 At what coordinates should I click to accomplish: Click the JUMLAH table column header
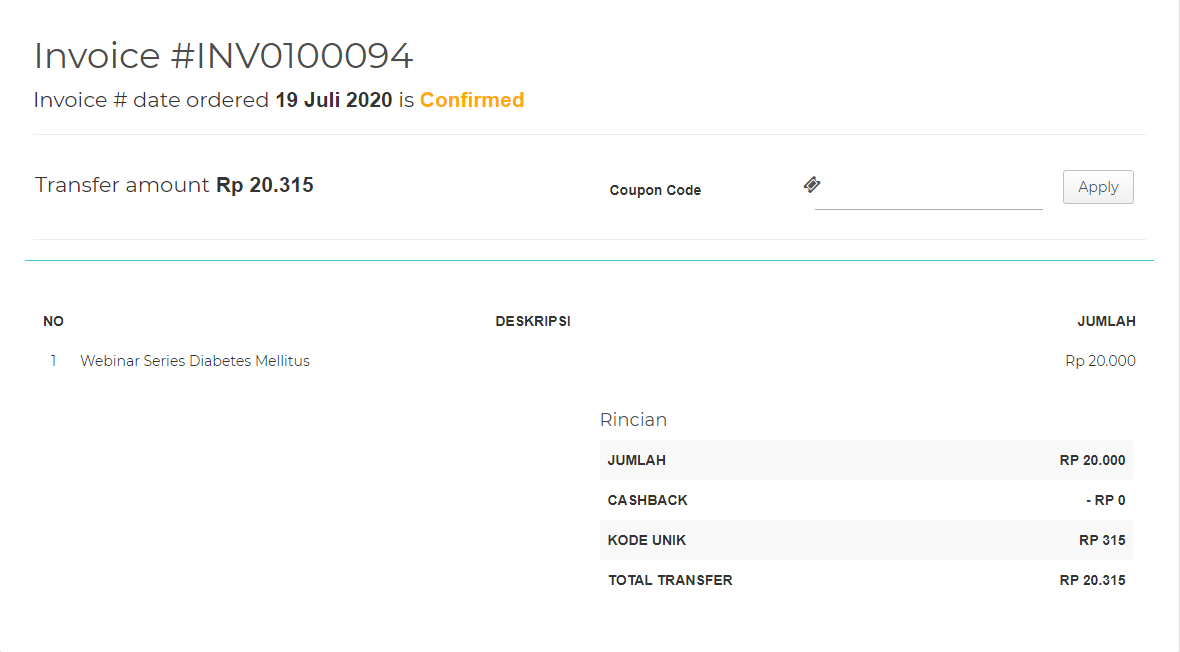click(x=1106, y=321)
